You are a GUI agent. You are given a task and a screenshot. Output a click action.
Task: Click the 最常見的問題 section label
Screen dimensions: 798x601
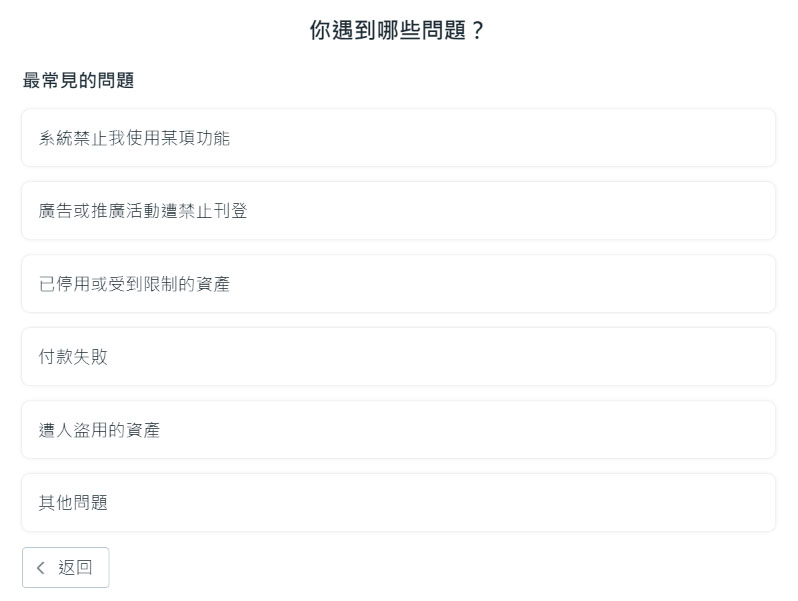pyautogui.click(x=78, y=80)
